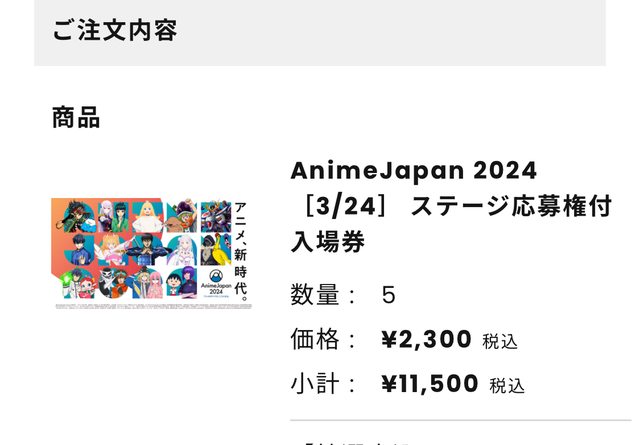Image resolution: width=640 pixels, height=445 pixels.
Task: Click the 商品 heading
Action: [76, 117]
